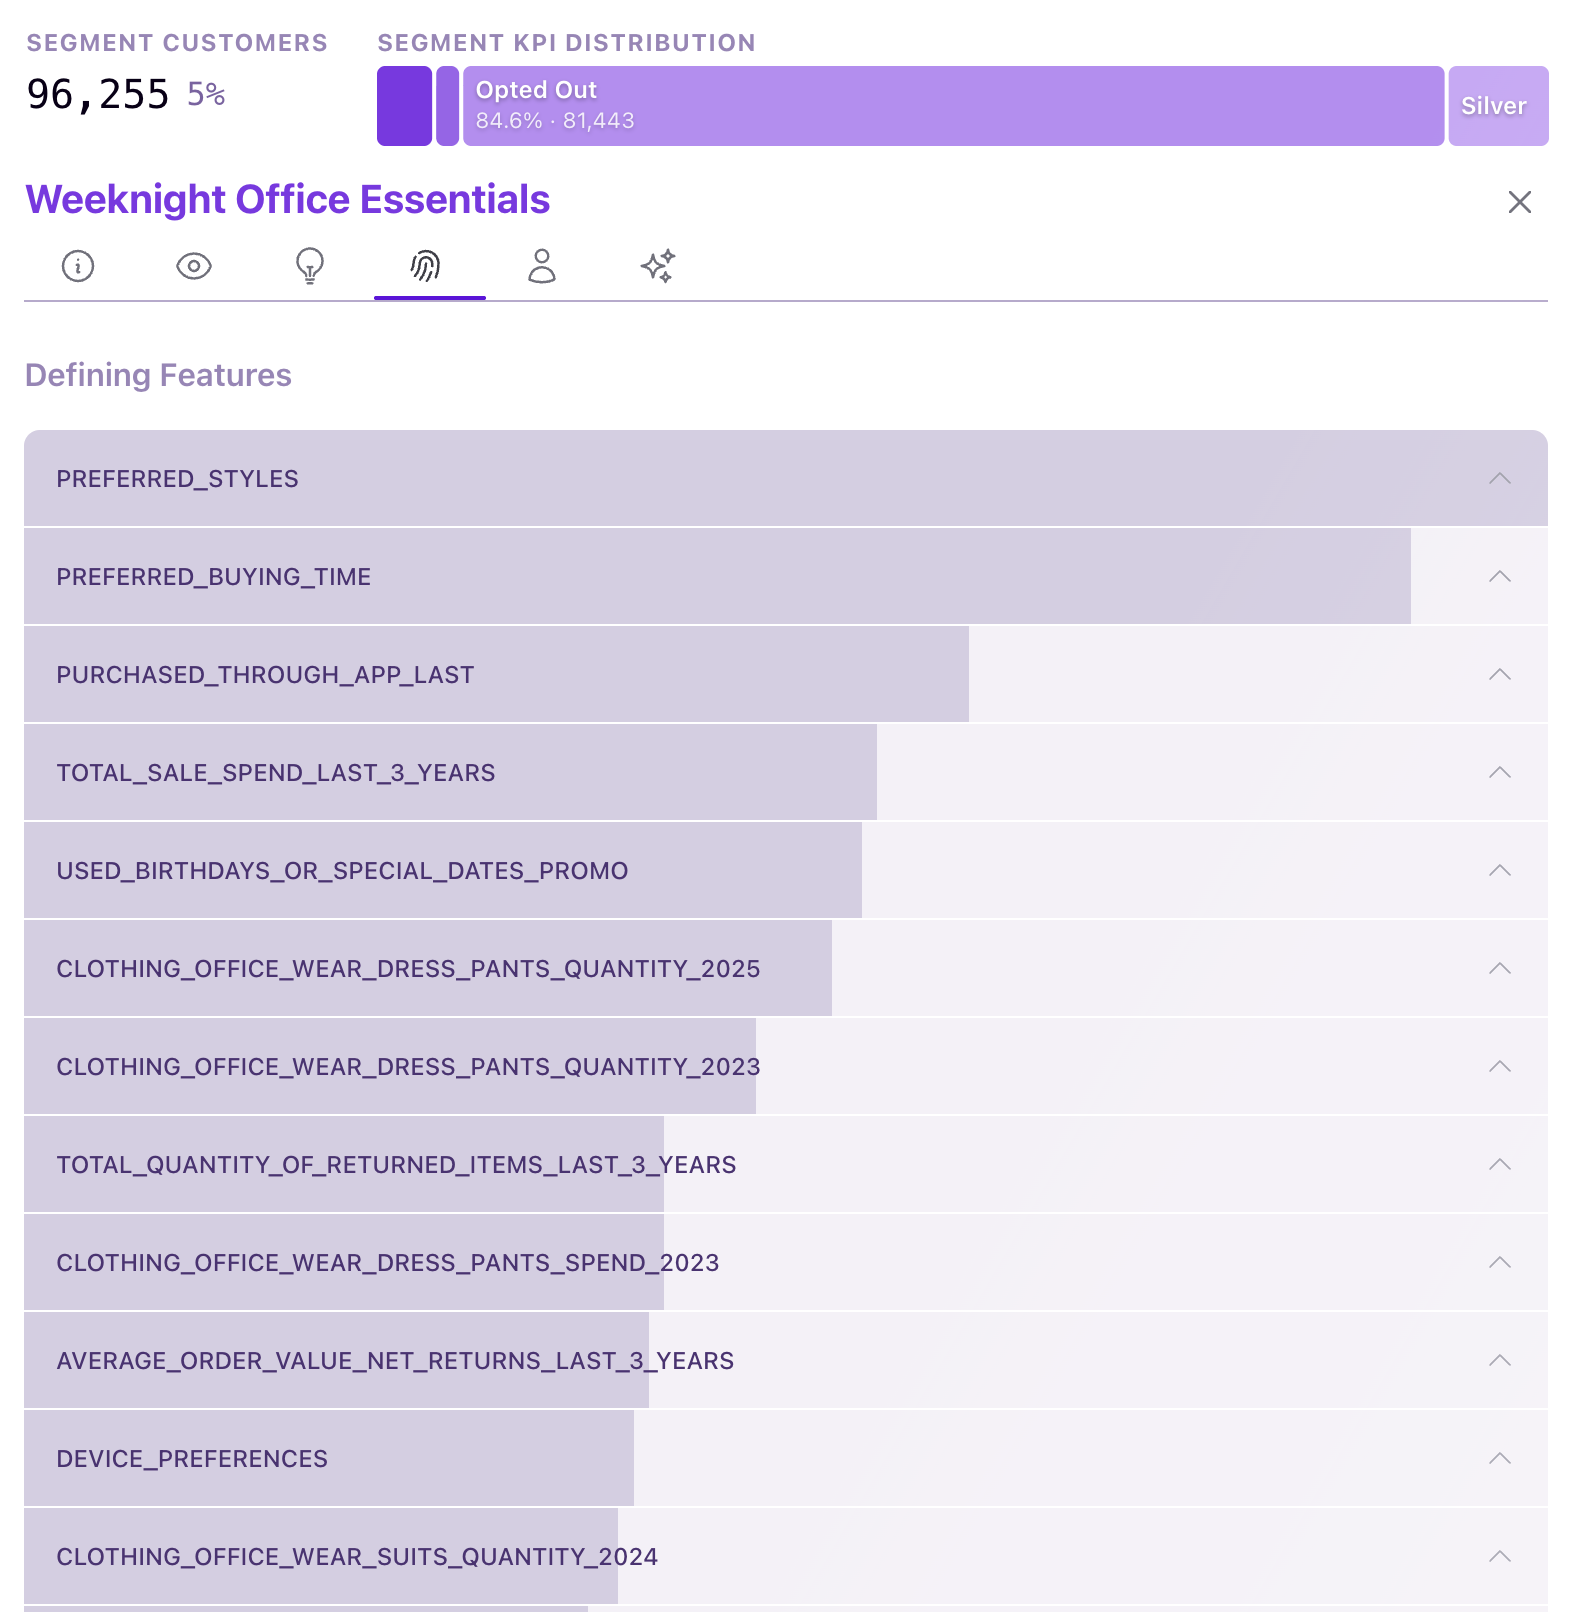Click the AVERAGE_ORDER_VALUE_NET_RETURNS_LAST_3_YEARS label
The height and width of the screenshot is (1612, 1580).
click(x=395, y=1361)
